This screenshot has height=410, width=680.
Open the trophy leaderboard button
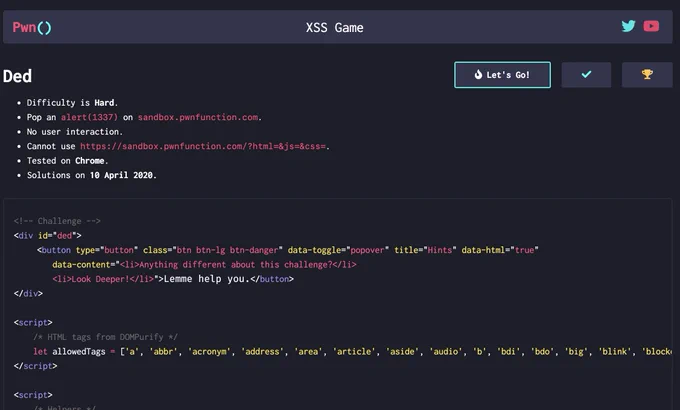[647, 75]
